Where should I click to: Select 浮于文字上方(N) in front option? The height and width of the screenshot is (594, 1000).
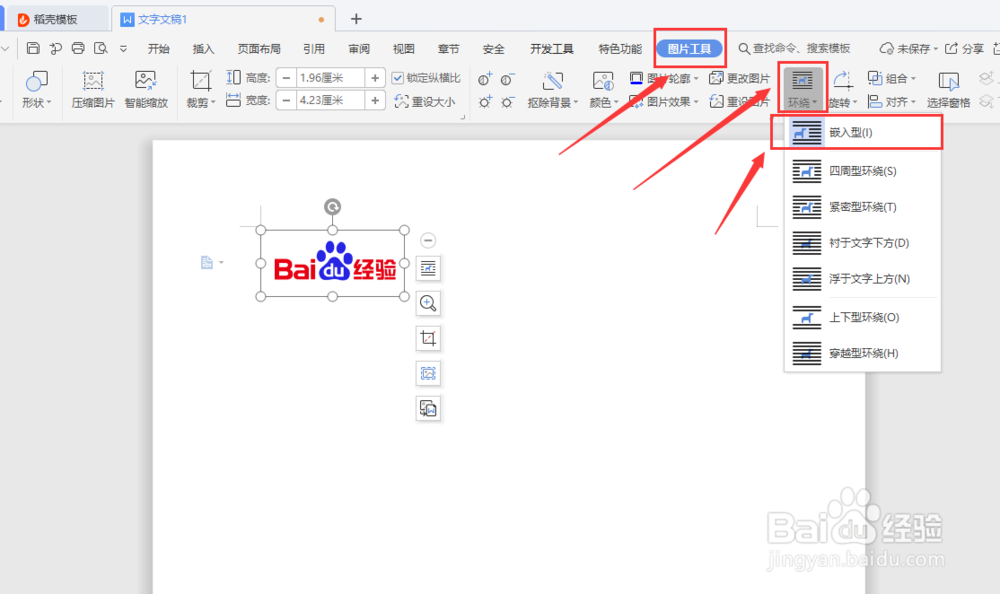862,279
